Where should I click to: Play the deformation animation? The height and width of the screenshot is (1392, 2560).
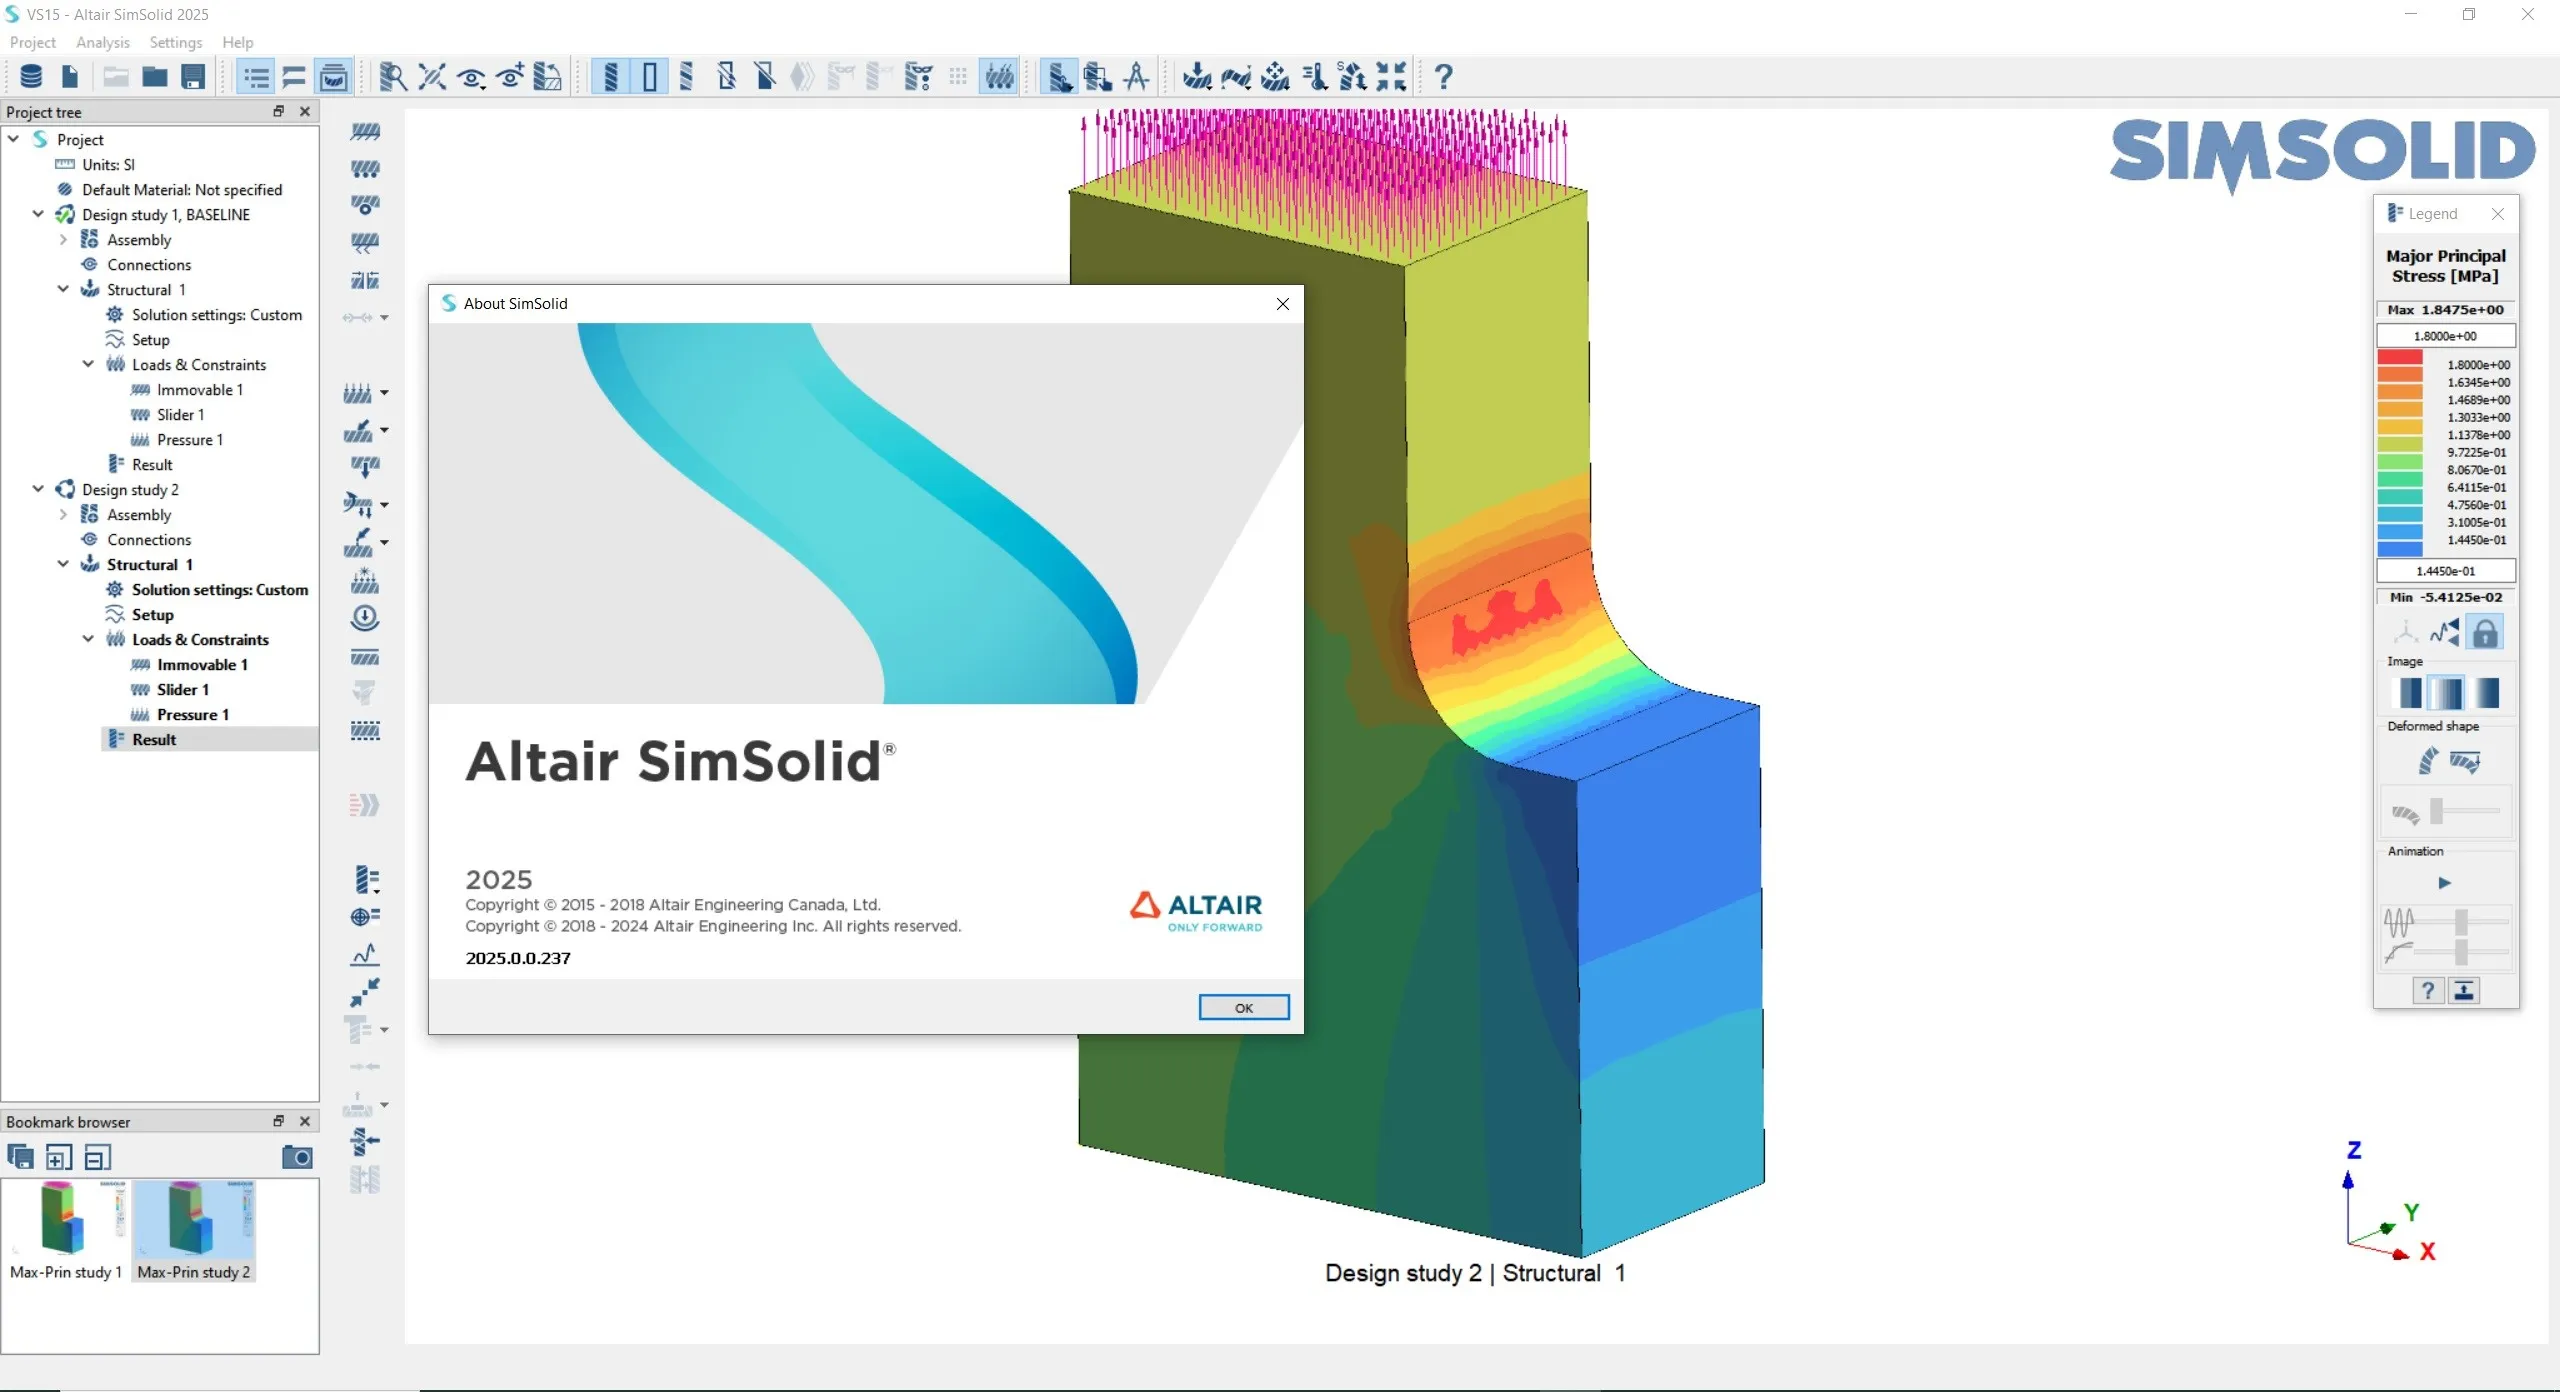[x=2445, y=883]
